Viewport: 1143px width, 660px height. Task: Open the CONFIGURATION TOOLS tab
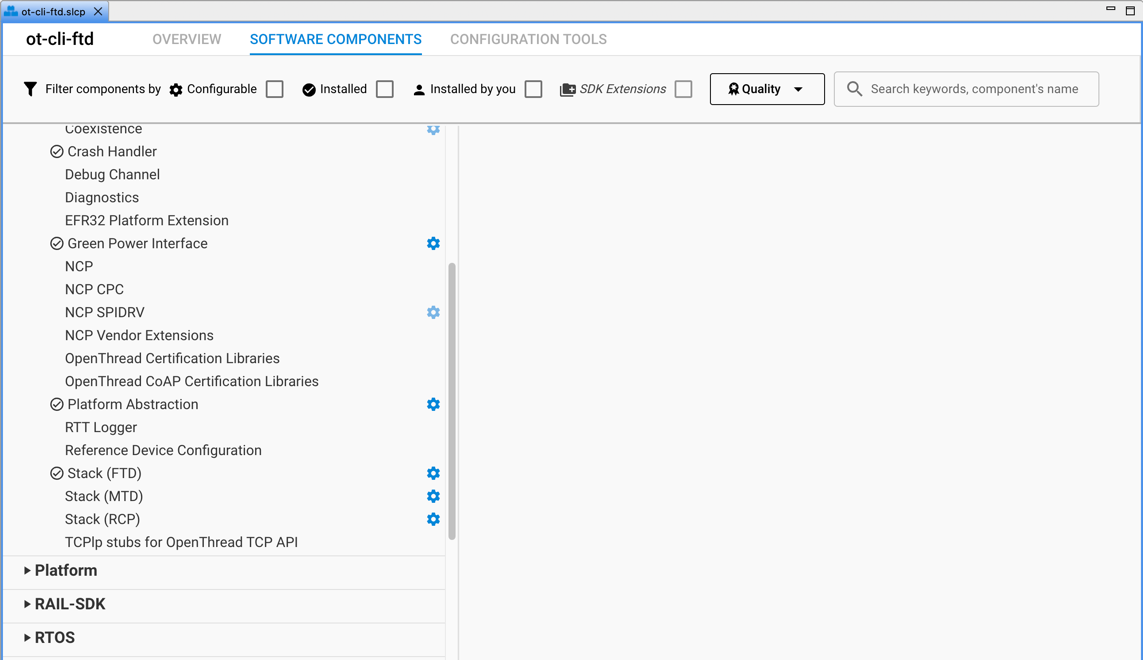[528, 40]
